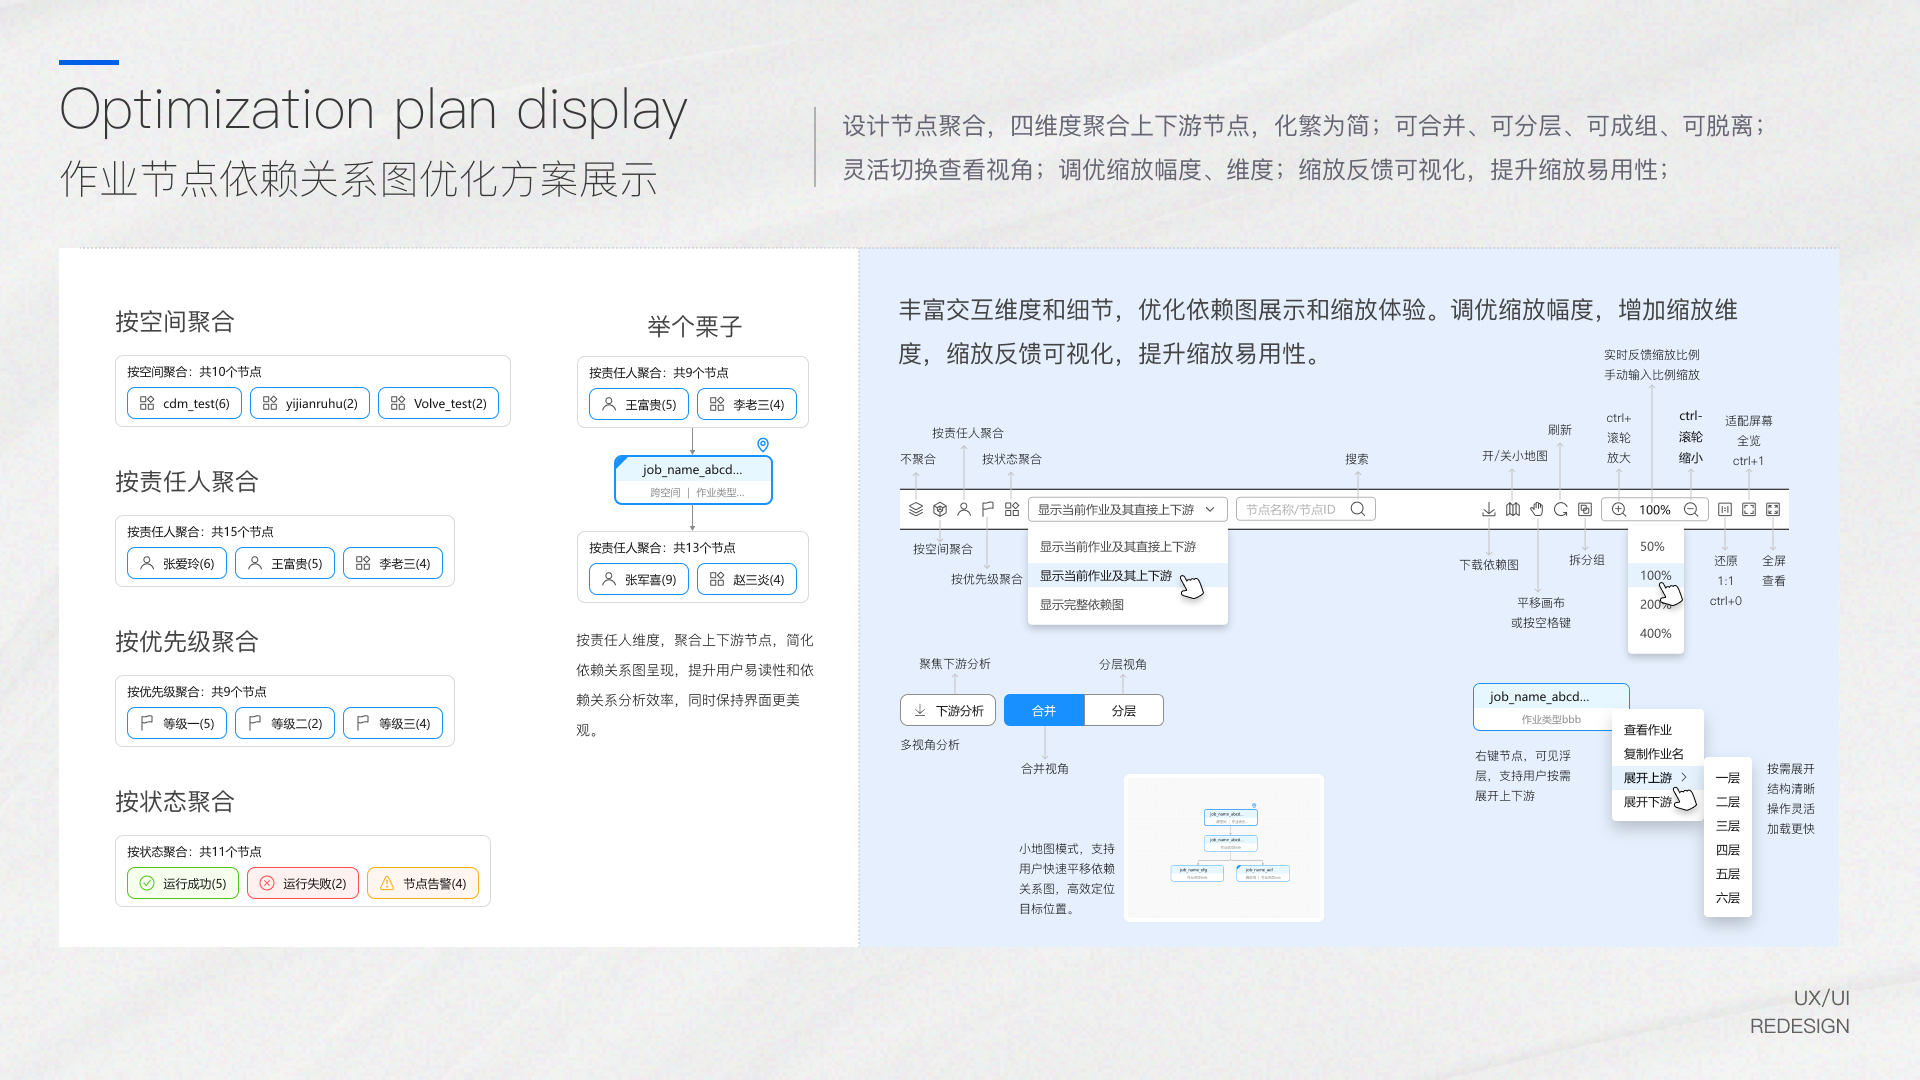Select the hand pan canvas tool
This screenshot has height=1080, width=1920.
[1537, 510]
